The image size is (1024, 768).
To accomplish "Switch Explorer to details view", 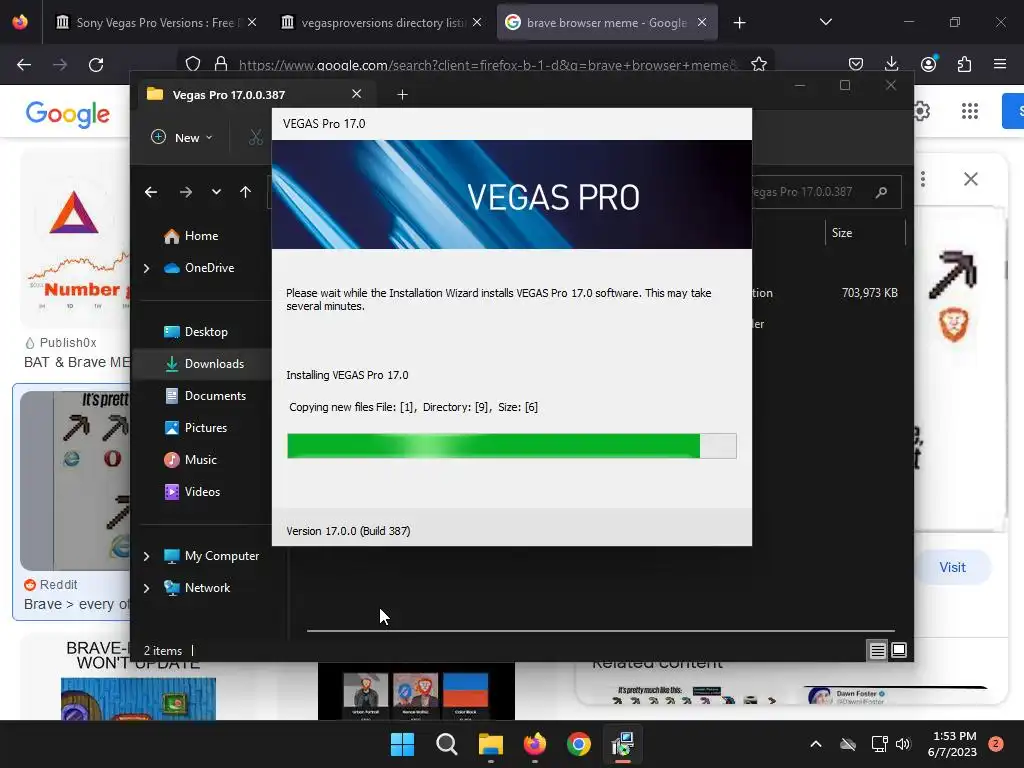I will click(877, 650).
